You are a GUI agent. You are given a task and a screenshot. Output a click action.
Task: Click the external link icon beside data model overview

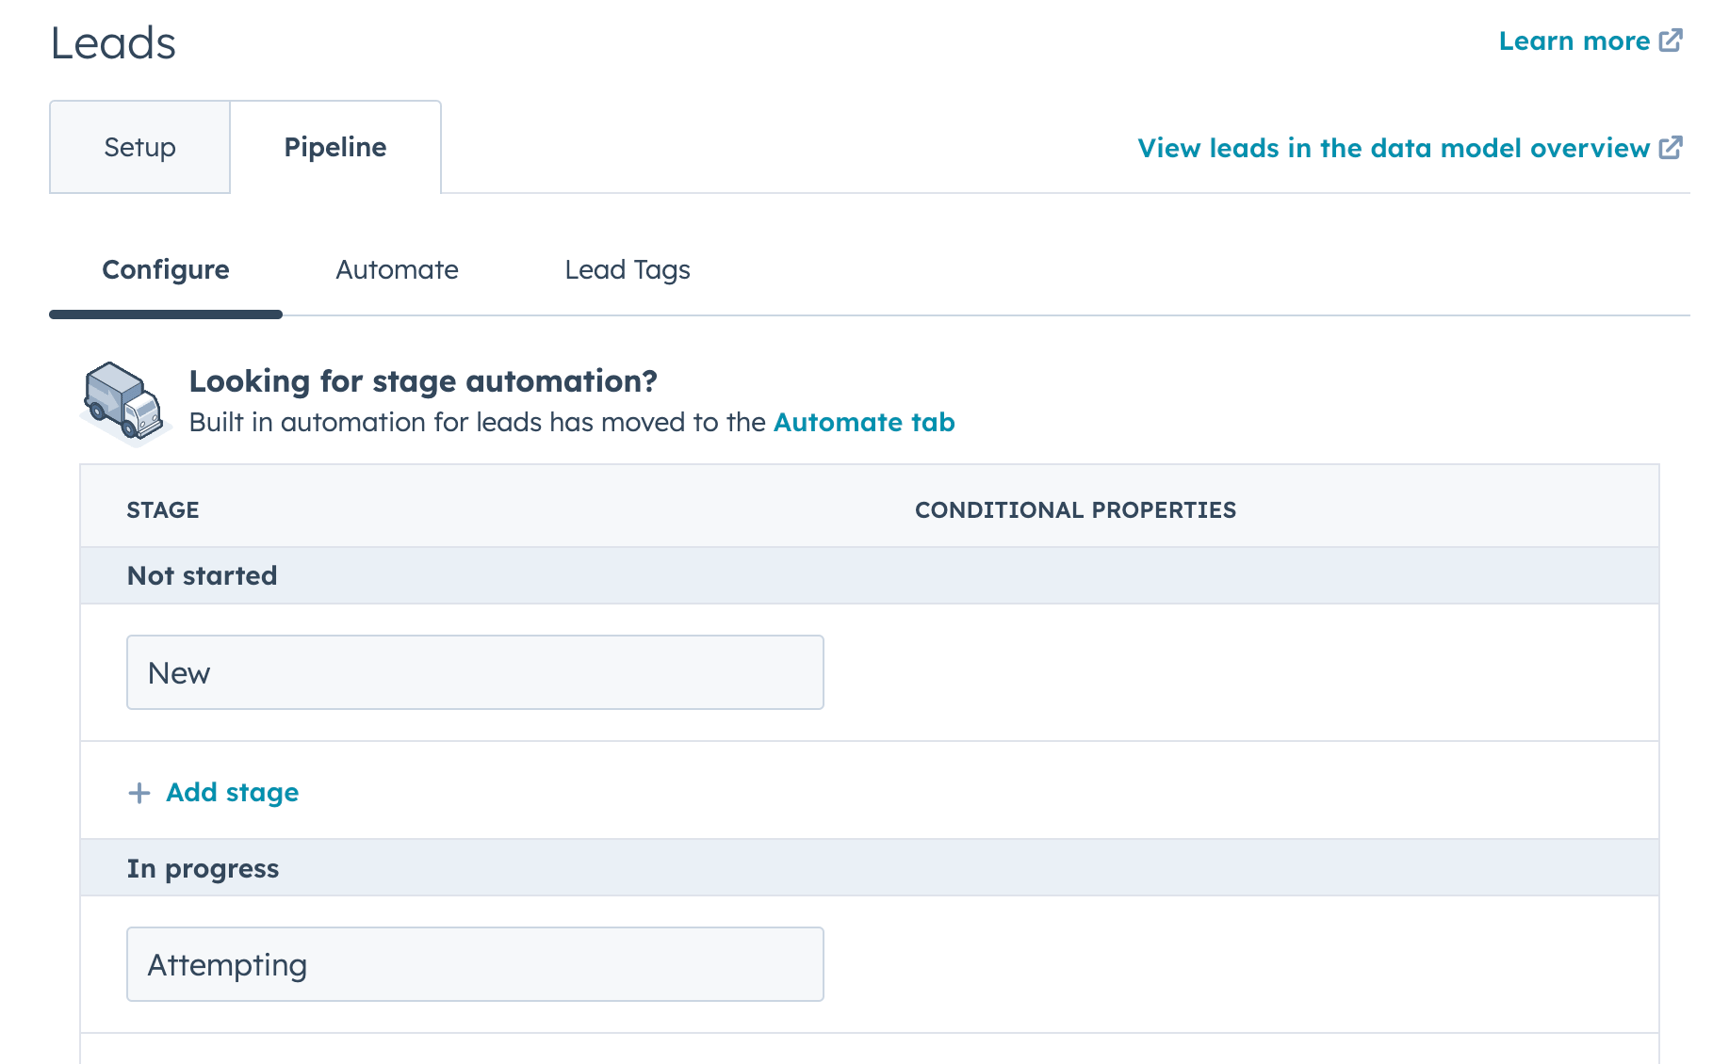(1672, 147)
